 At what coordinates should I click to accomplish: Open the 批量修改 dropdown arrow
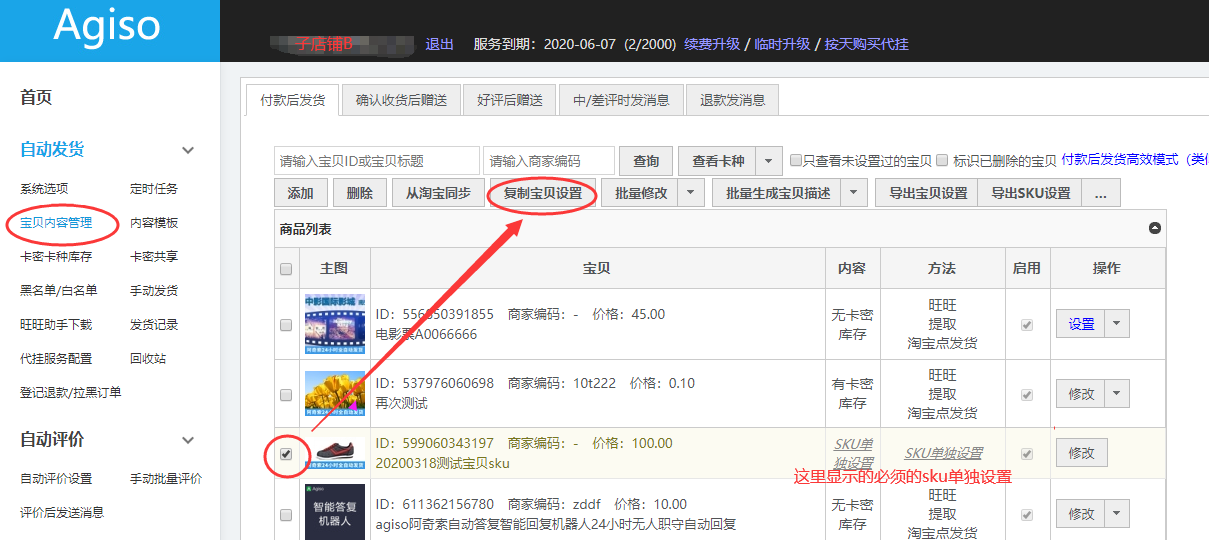pos(691,193)
